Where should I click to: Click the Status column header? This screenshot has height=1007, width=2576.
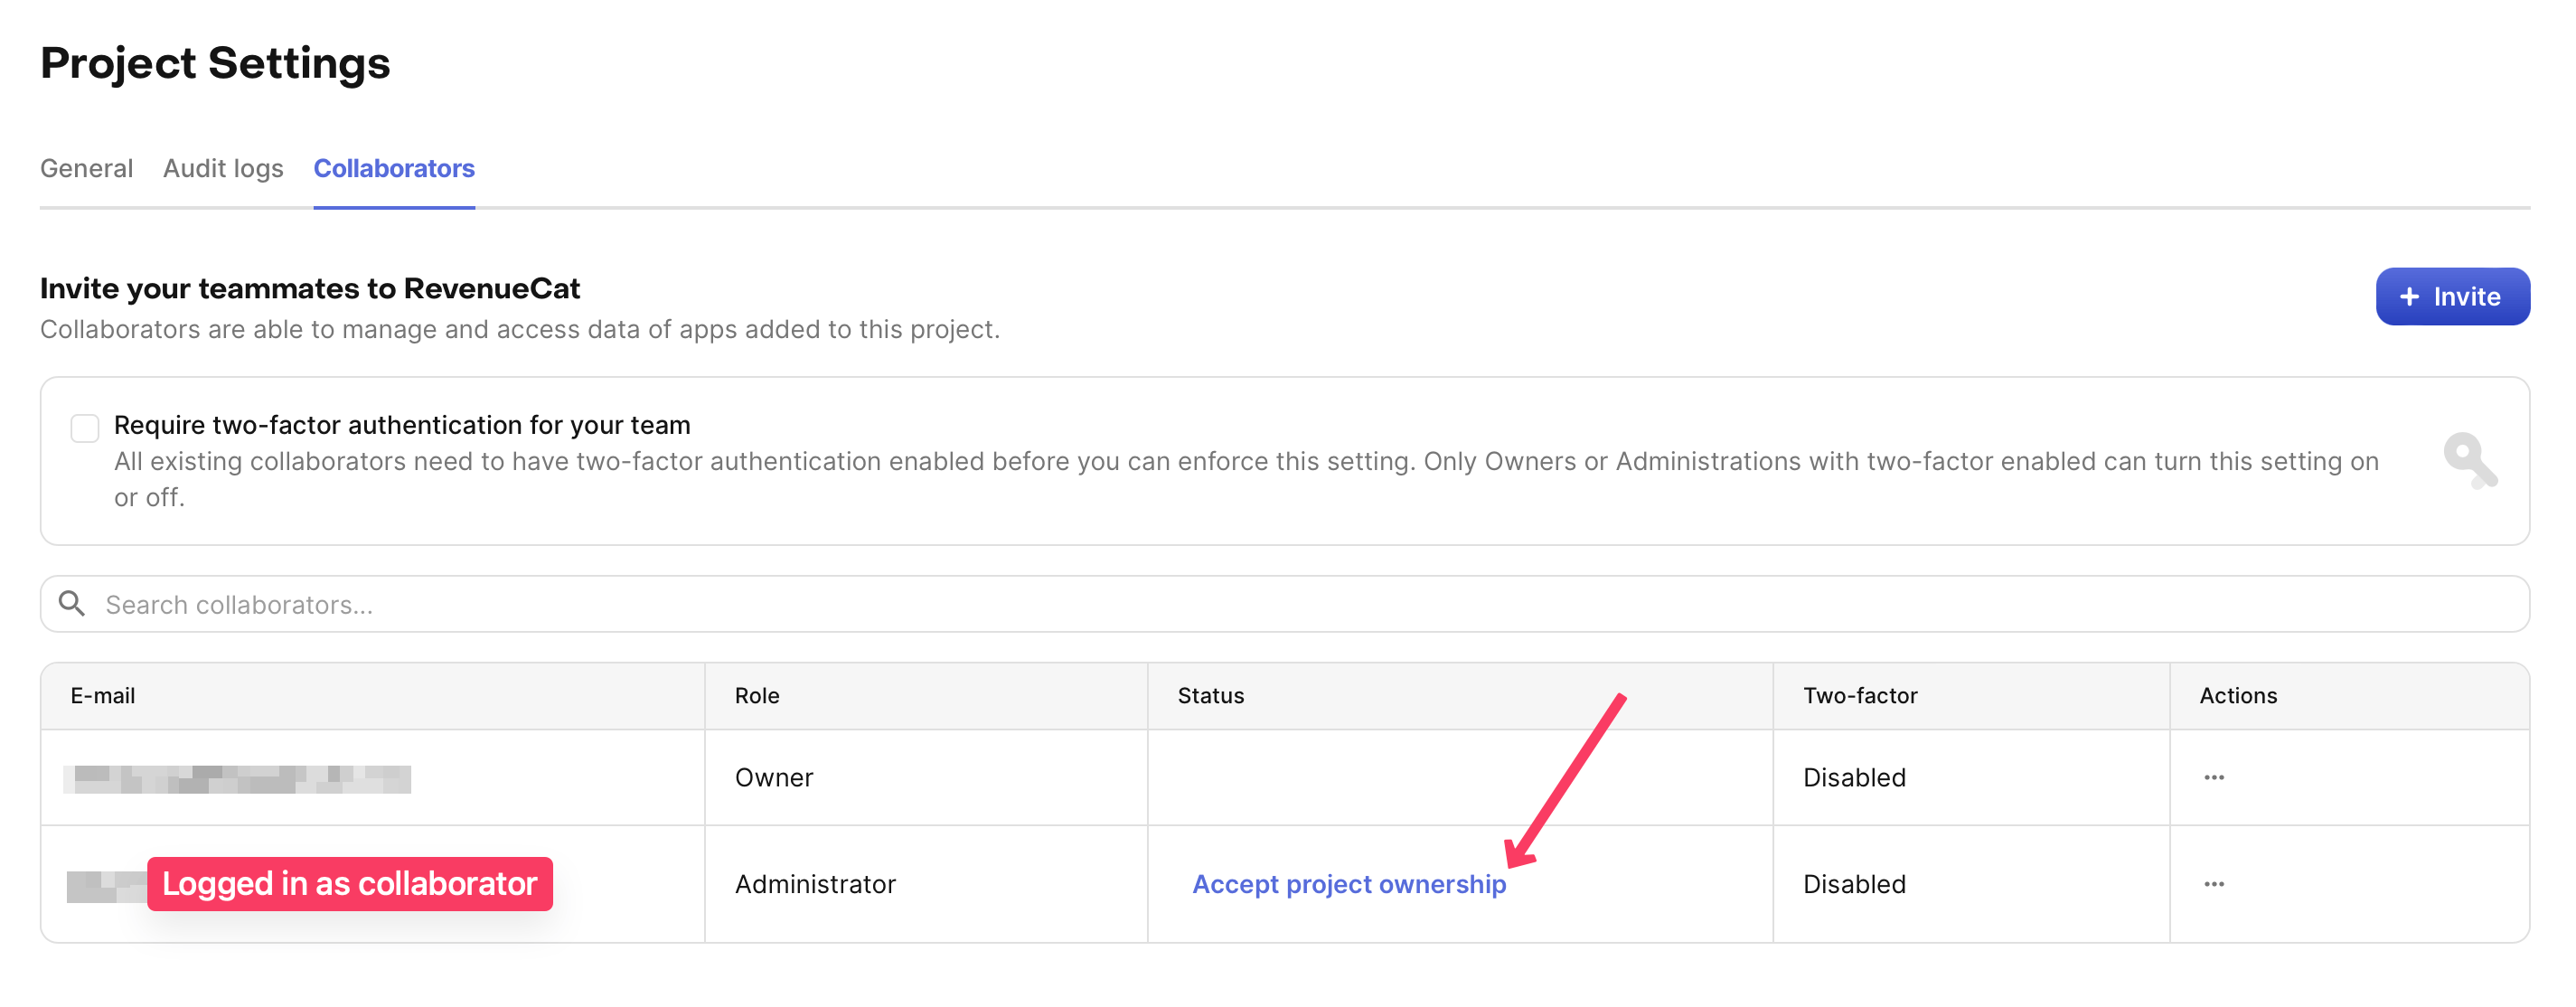pos(1210,696)
